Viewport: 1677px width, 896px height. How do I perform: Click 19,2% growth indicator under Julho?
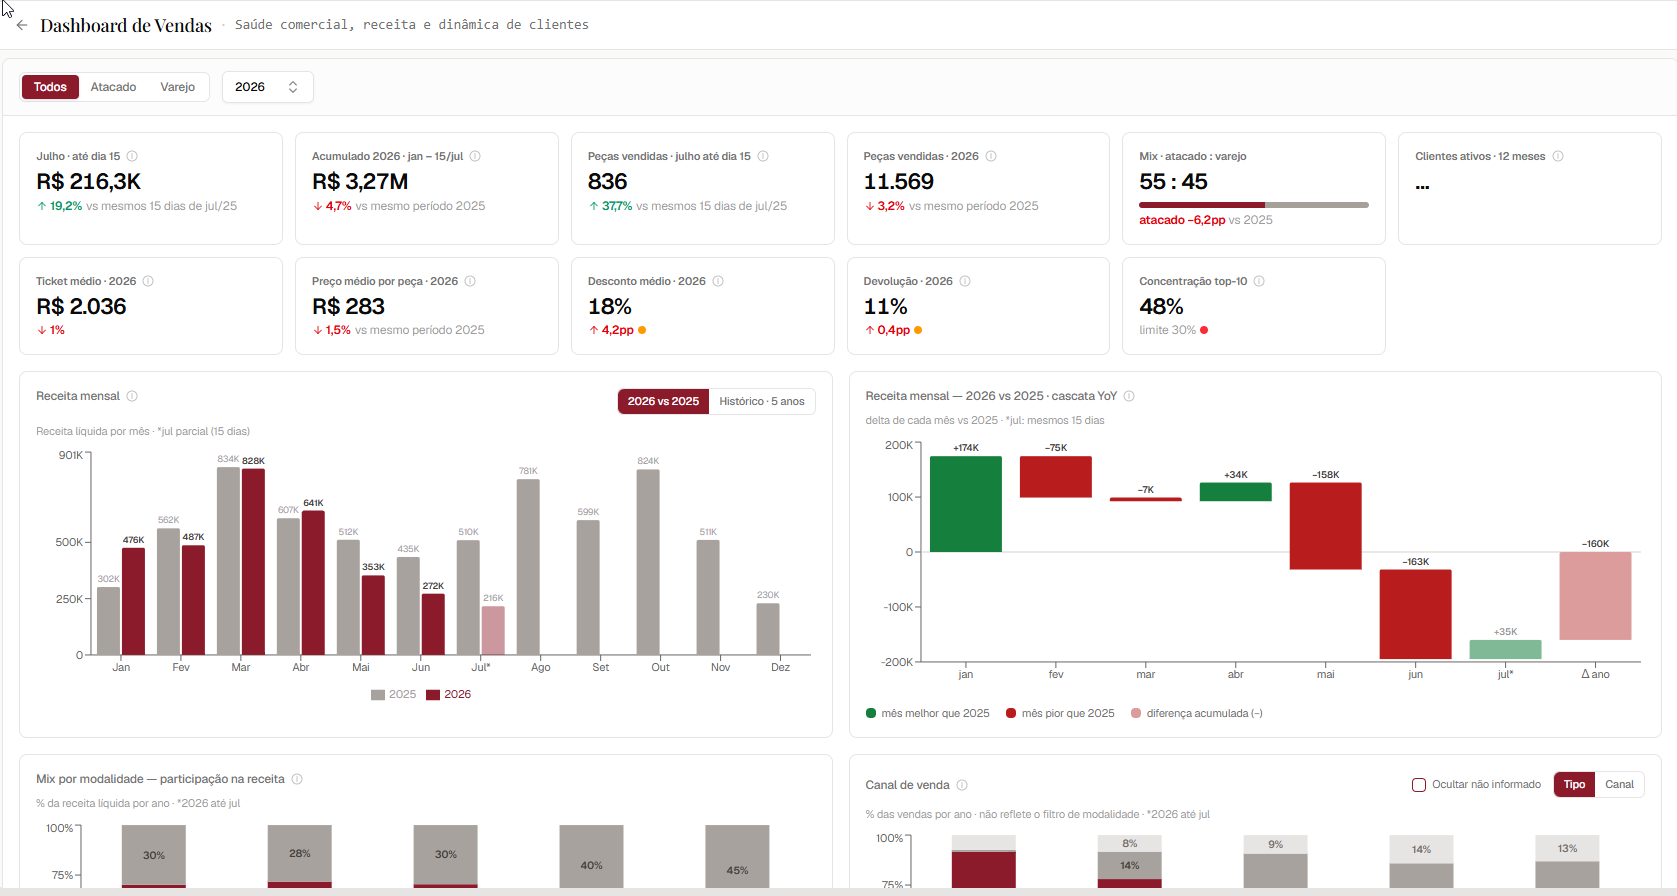click(x=60, y=206)
